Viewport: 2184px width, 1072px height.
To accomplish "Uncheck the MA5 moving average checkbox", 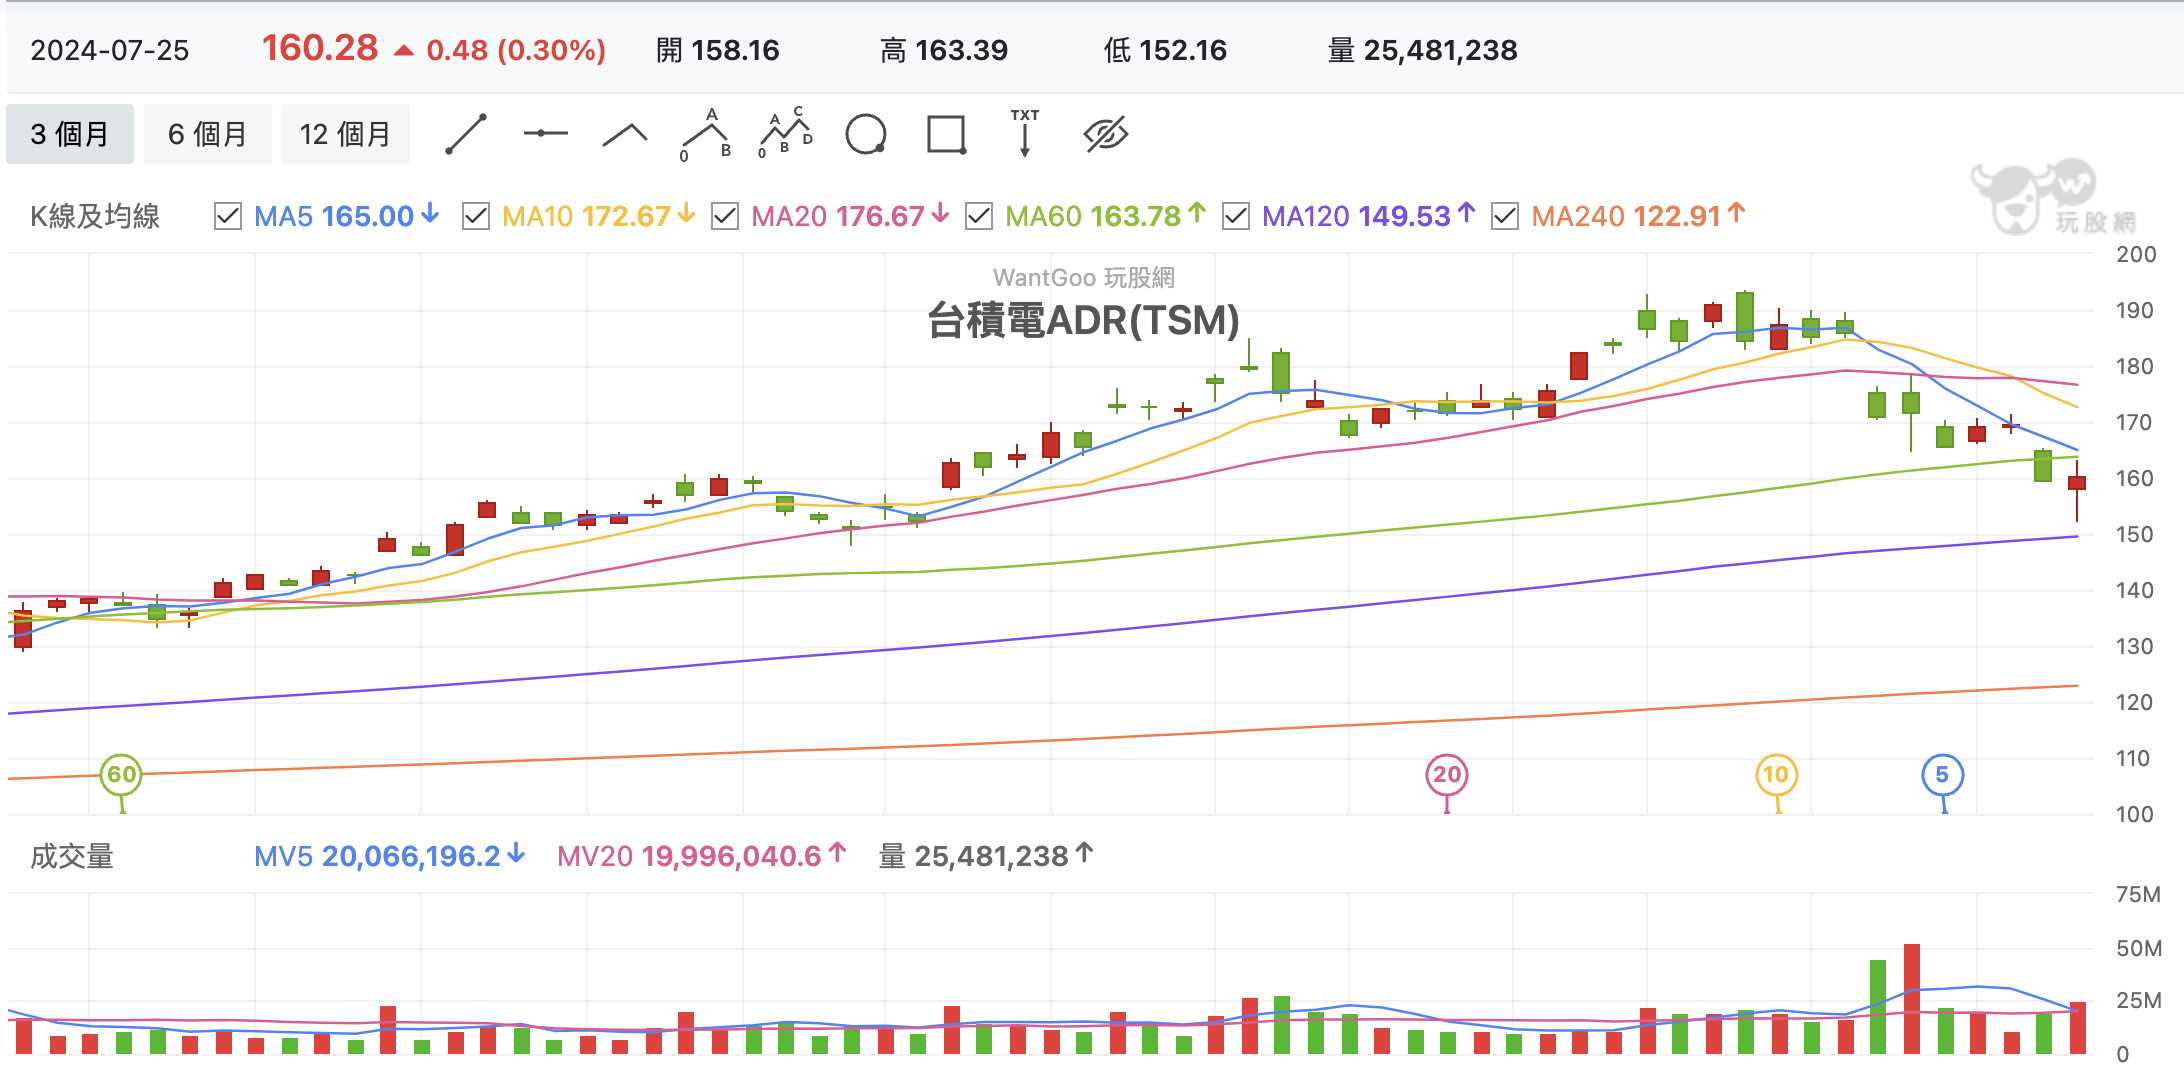I will (228, 216).
